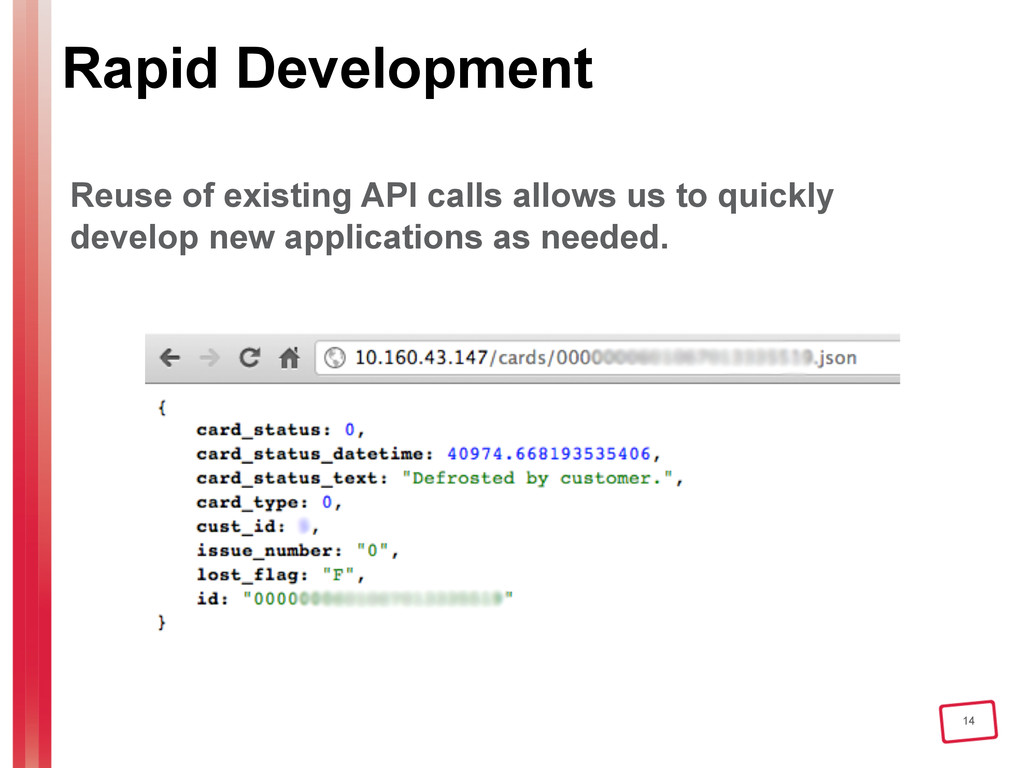Click the browser forward arrow

[210, 357]
